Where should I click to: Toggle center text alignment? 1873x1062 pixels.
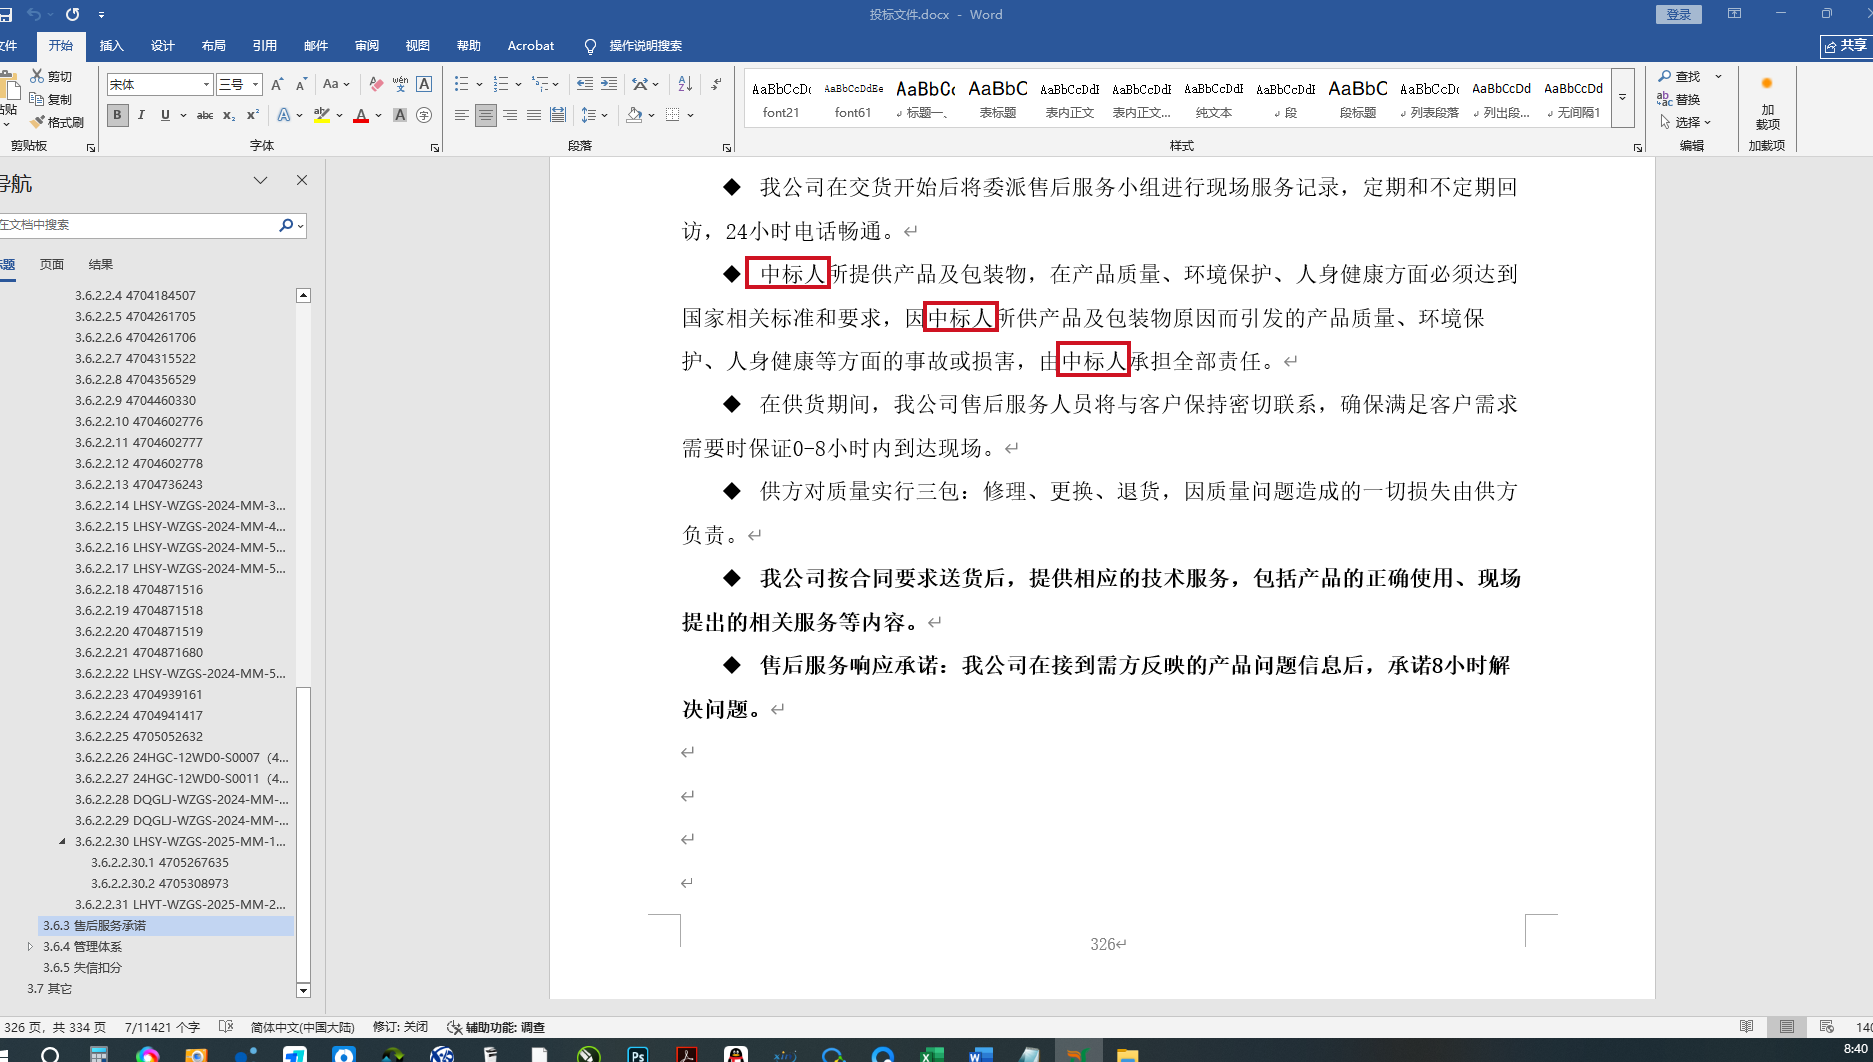pos(485,115)
